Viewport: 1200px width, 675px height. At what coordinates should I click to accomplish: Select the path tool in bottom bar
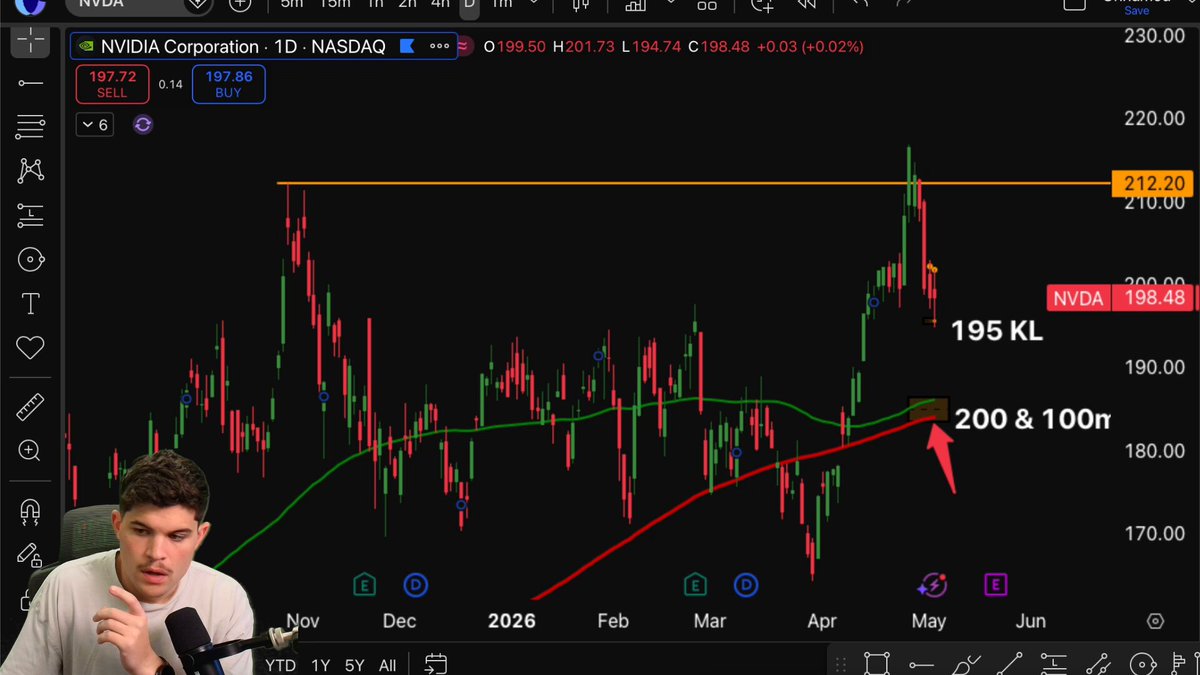[x=1099, y=664]
